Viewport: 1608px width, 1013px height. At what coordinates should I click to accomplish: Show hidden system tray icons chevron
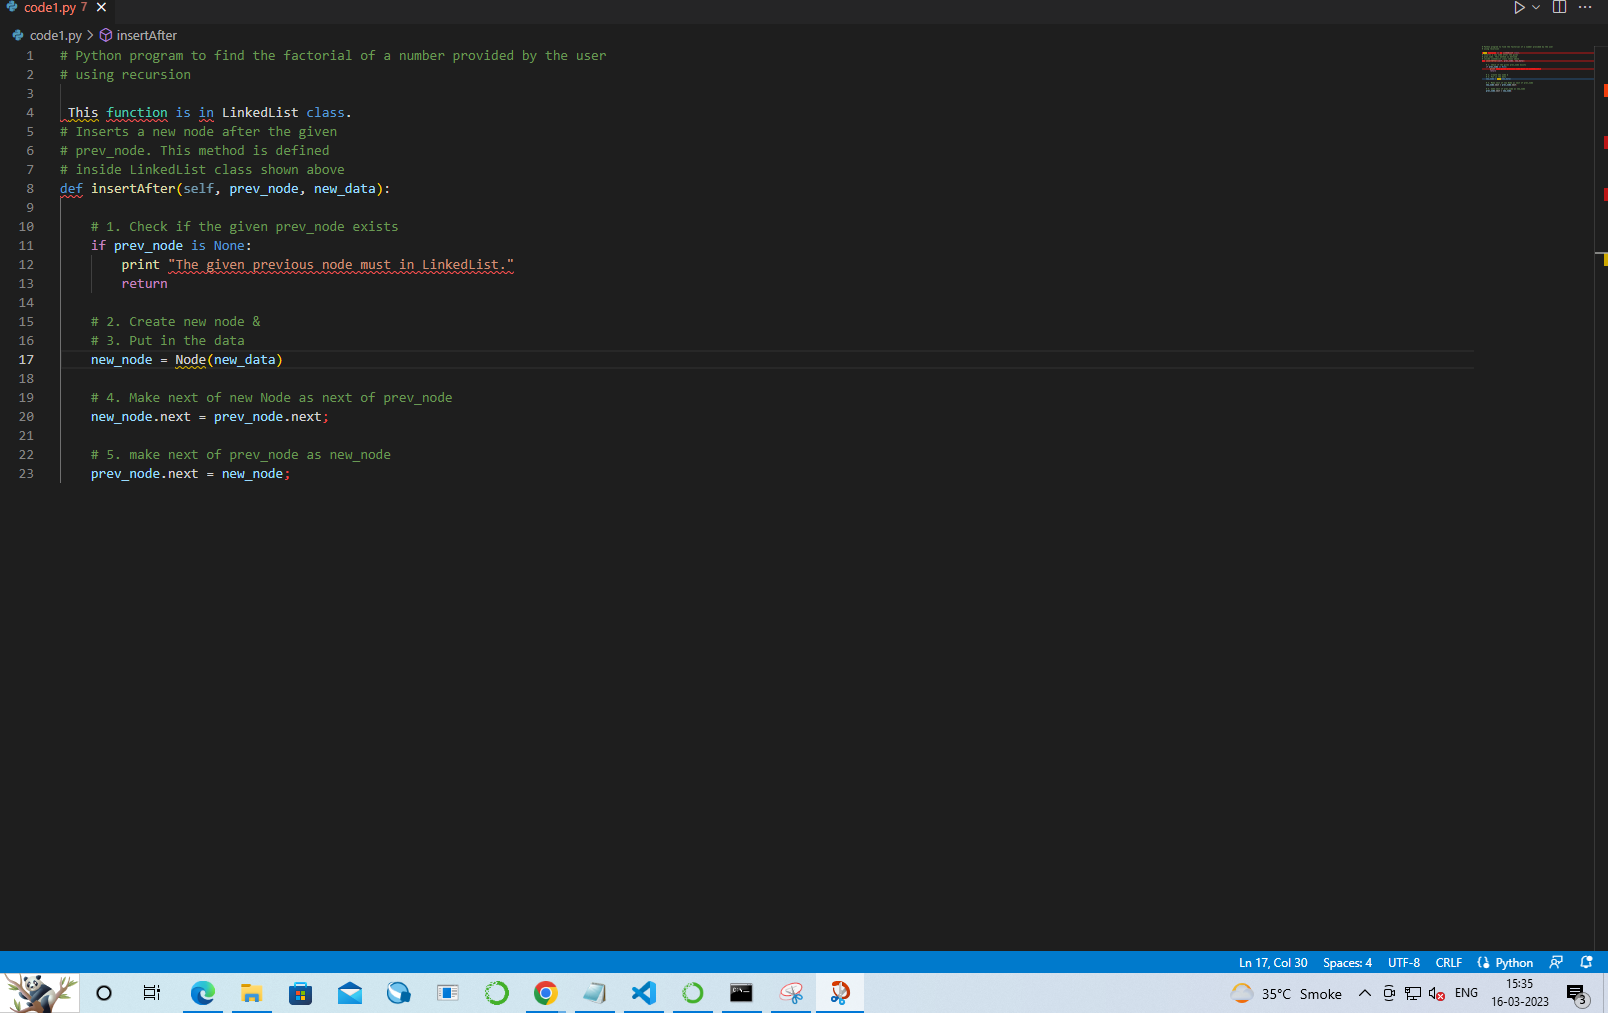1364,993
